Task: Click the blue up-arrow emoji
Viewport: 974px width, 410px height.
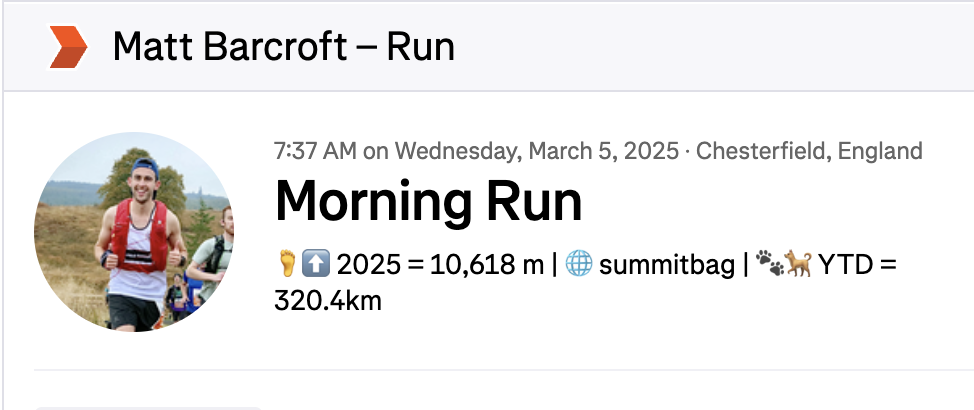Action: [316, 264]
